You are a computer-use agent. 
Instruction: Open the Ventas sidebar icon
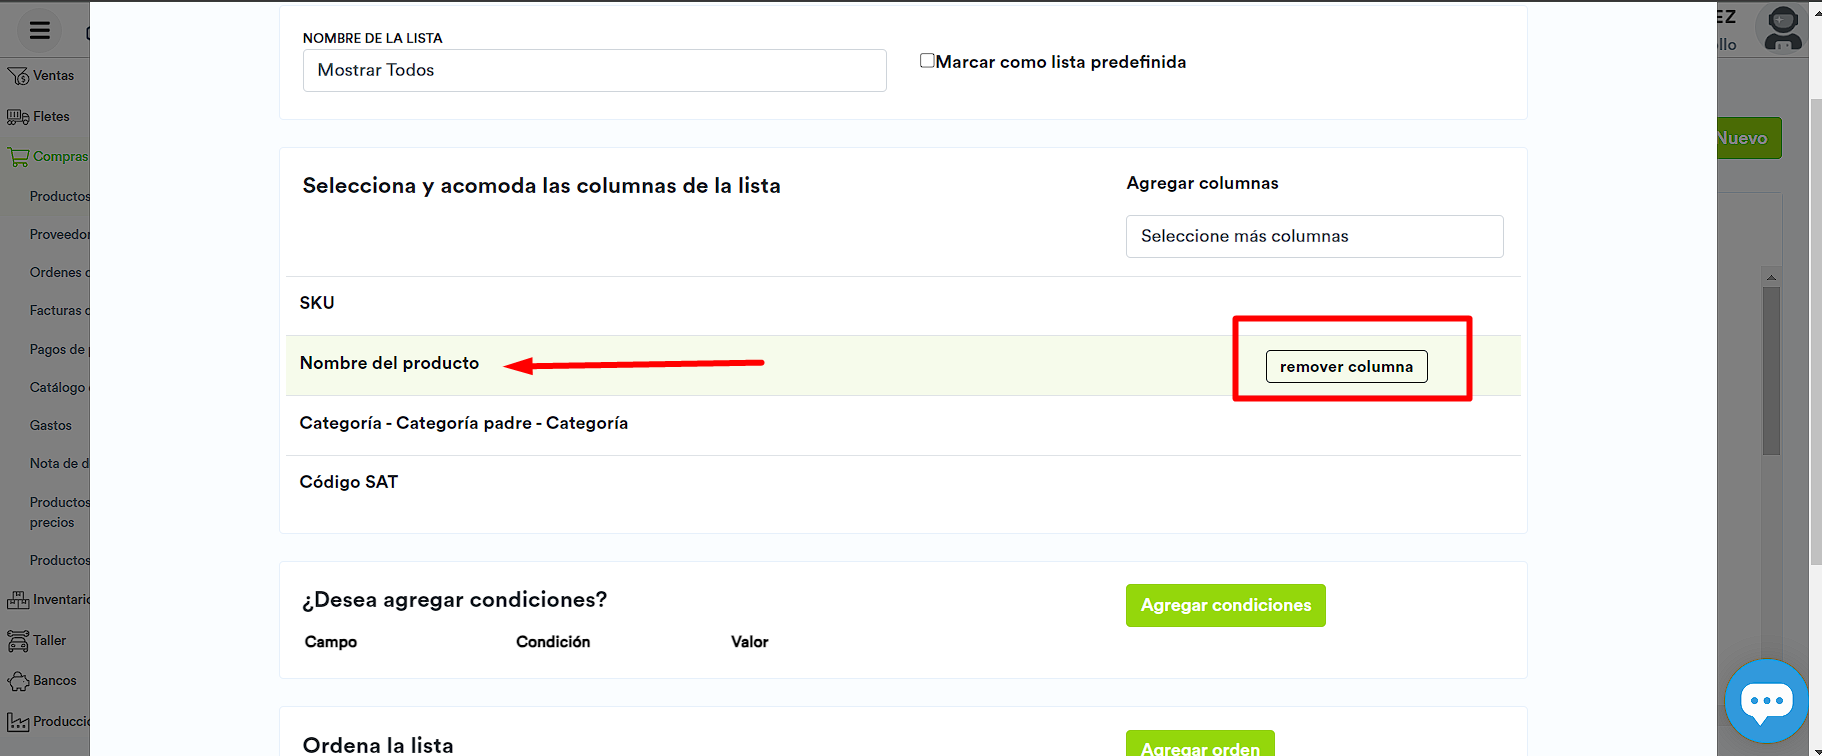click(18, 76)
